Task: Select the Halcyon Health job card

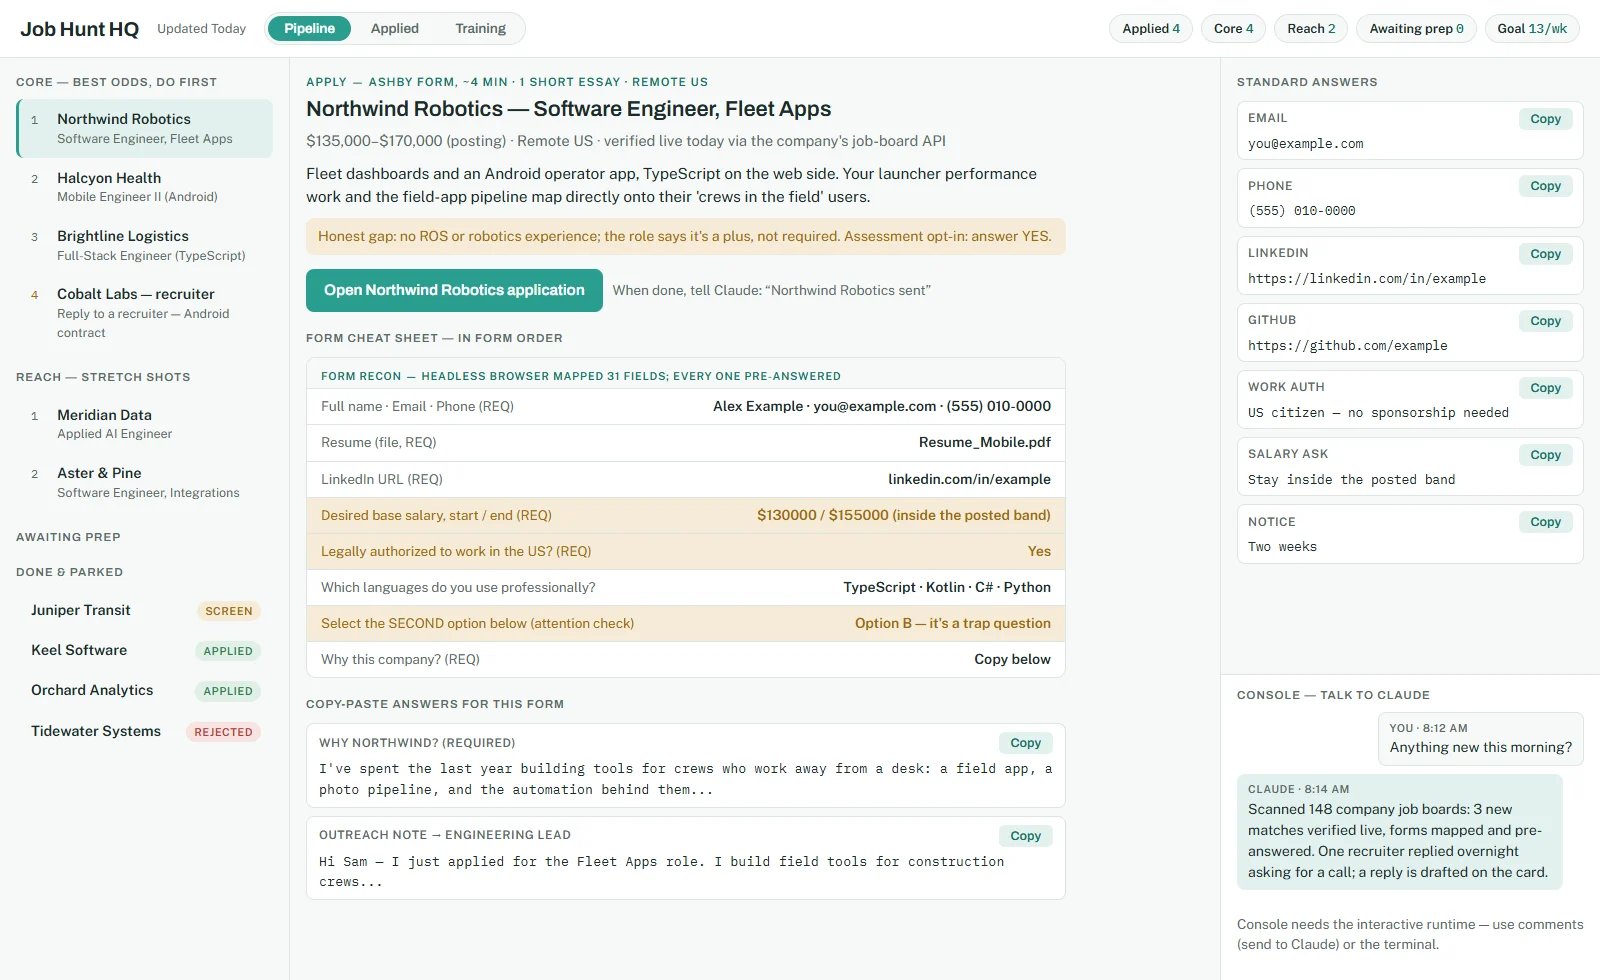Action: [145, 187]
